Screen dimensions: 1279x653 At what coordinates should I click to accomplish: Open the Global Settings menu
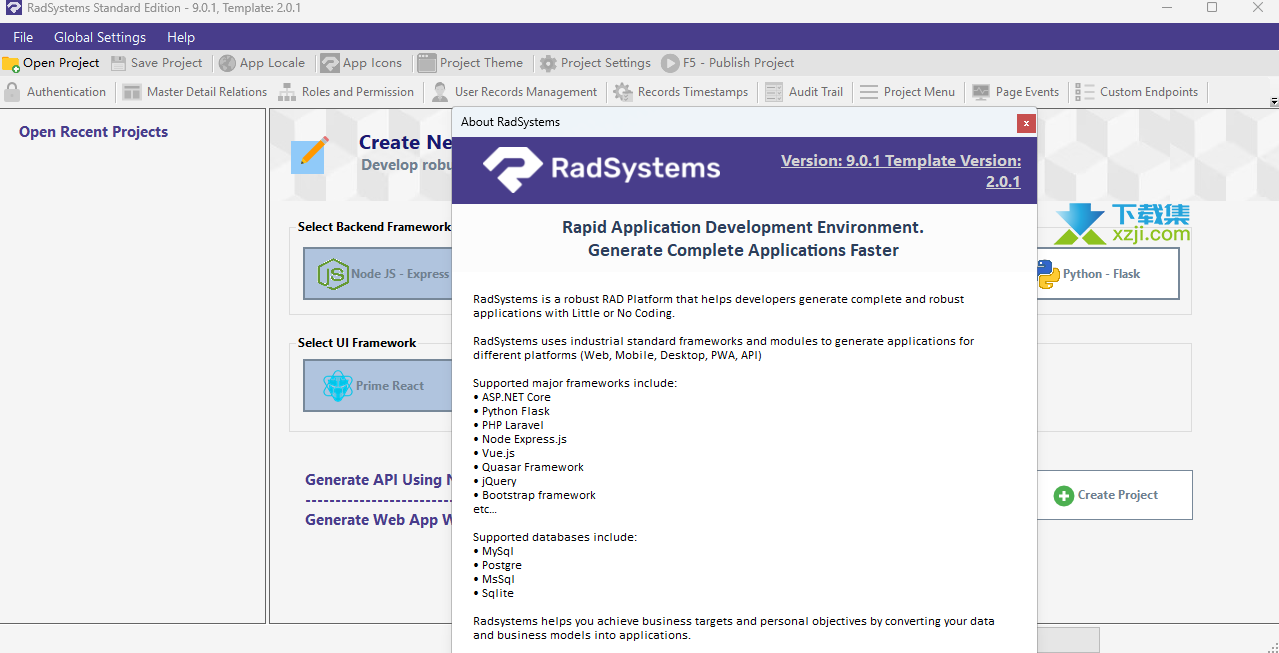(x=100, y=37)
